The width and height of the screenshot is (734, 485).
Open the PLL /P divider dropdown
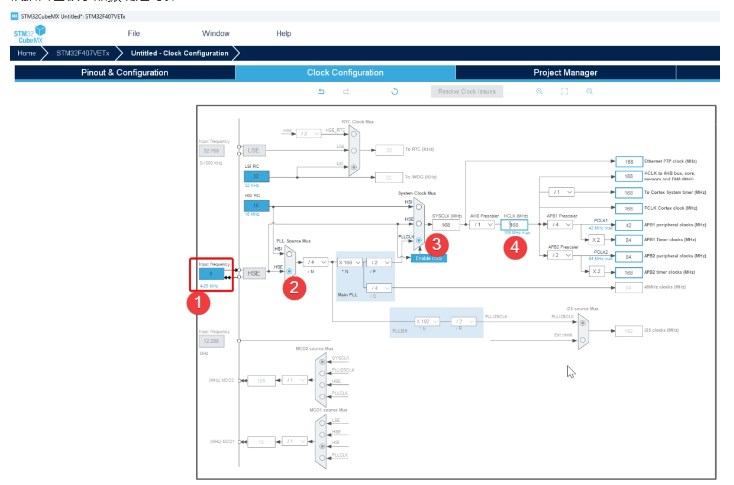(379, 263)
